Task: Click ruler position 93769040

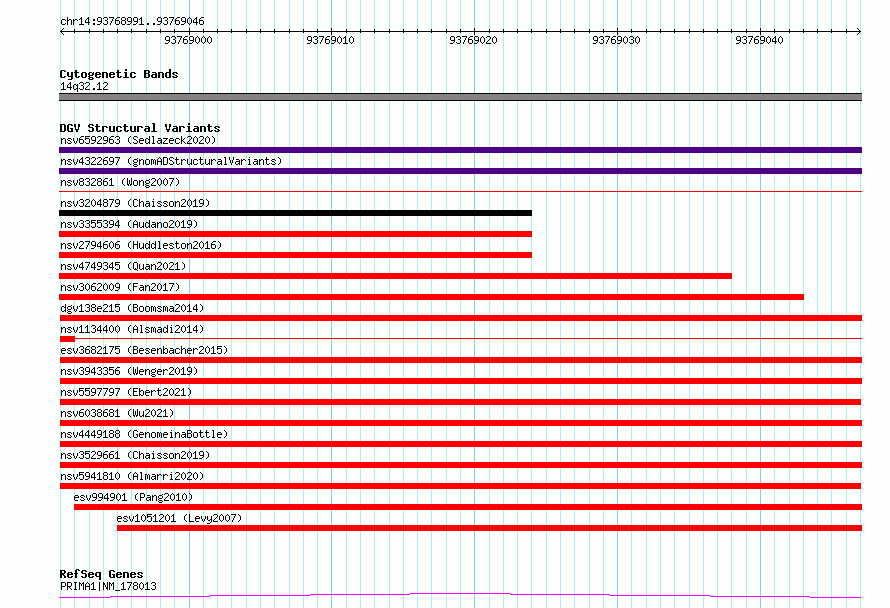Action: (x=759, y=40)
